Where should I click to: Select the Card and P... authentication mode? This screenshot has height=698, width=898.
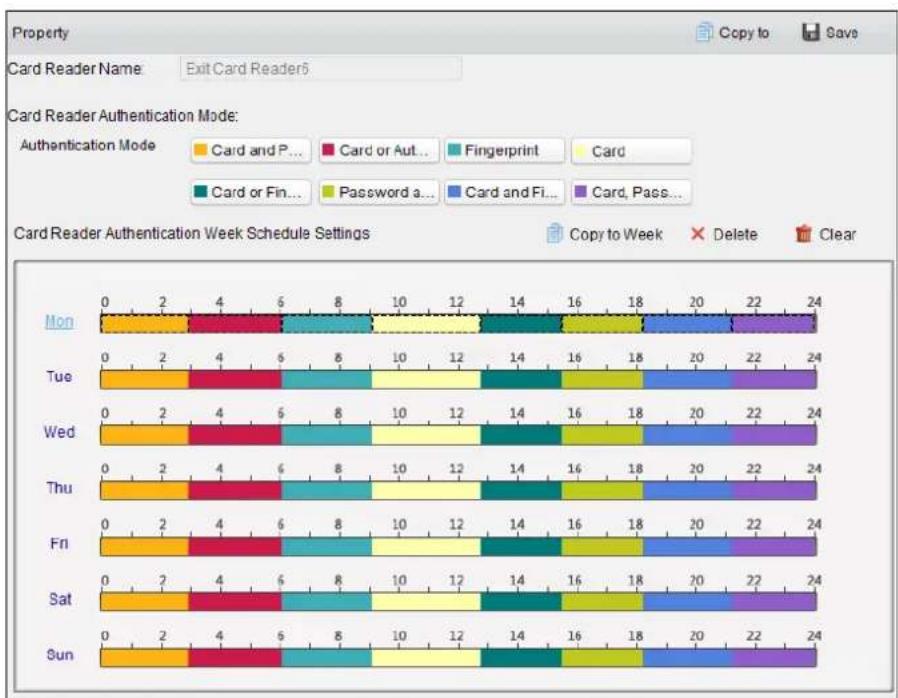click(x=251, y=151)
